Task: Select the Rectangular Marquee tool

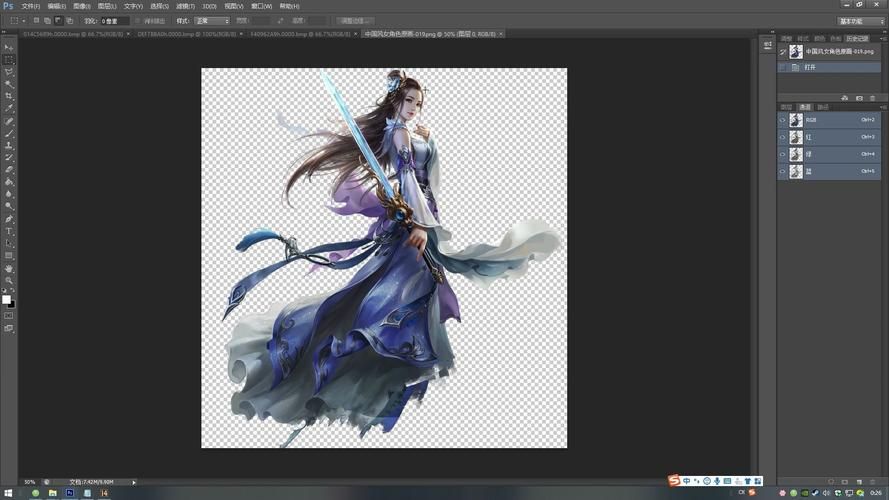Action: tap(9, 60)
